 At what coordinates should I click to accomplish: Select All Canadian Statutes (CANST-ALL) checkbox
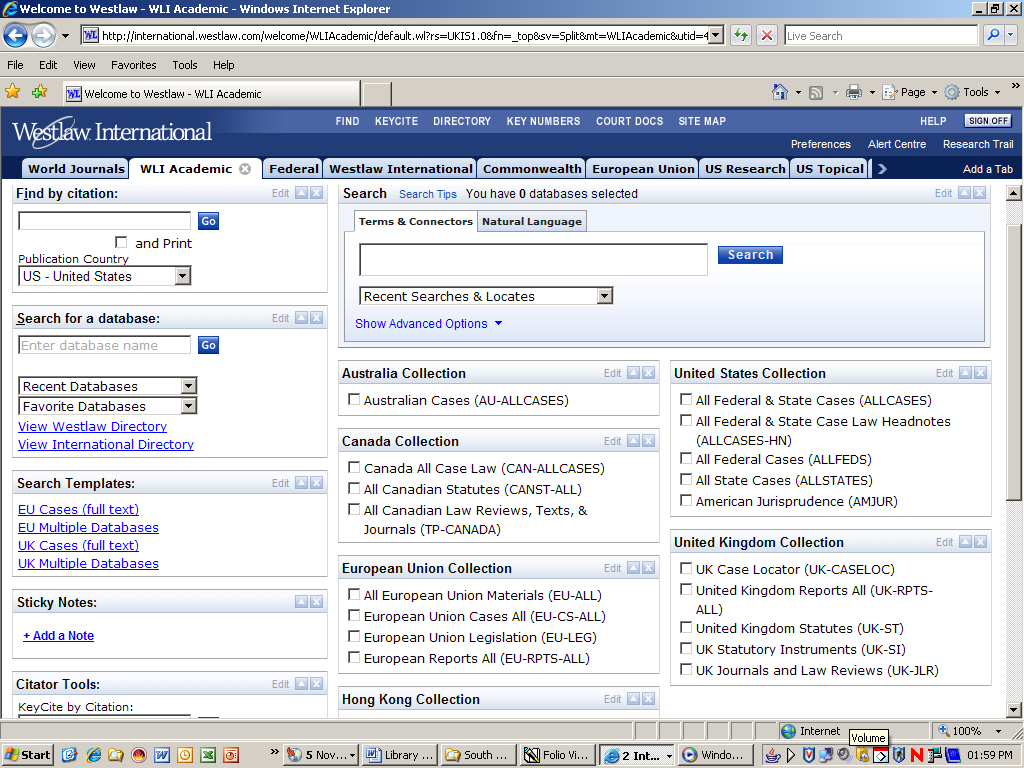pos(354,488)
